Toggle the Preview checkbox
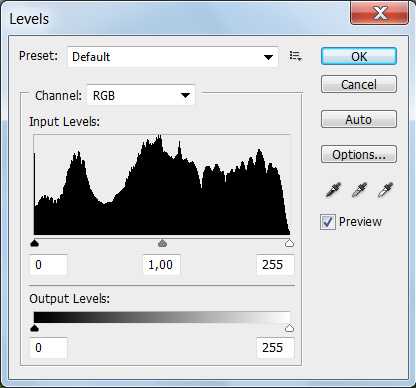416x388 pixels. coord(328,222)
